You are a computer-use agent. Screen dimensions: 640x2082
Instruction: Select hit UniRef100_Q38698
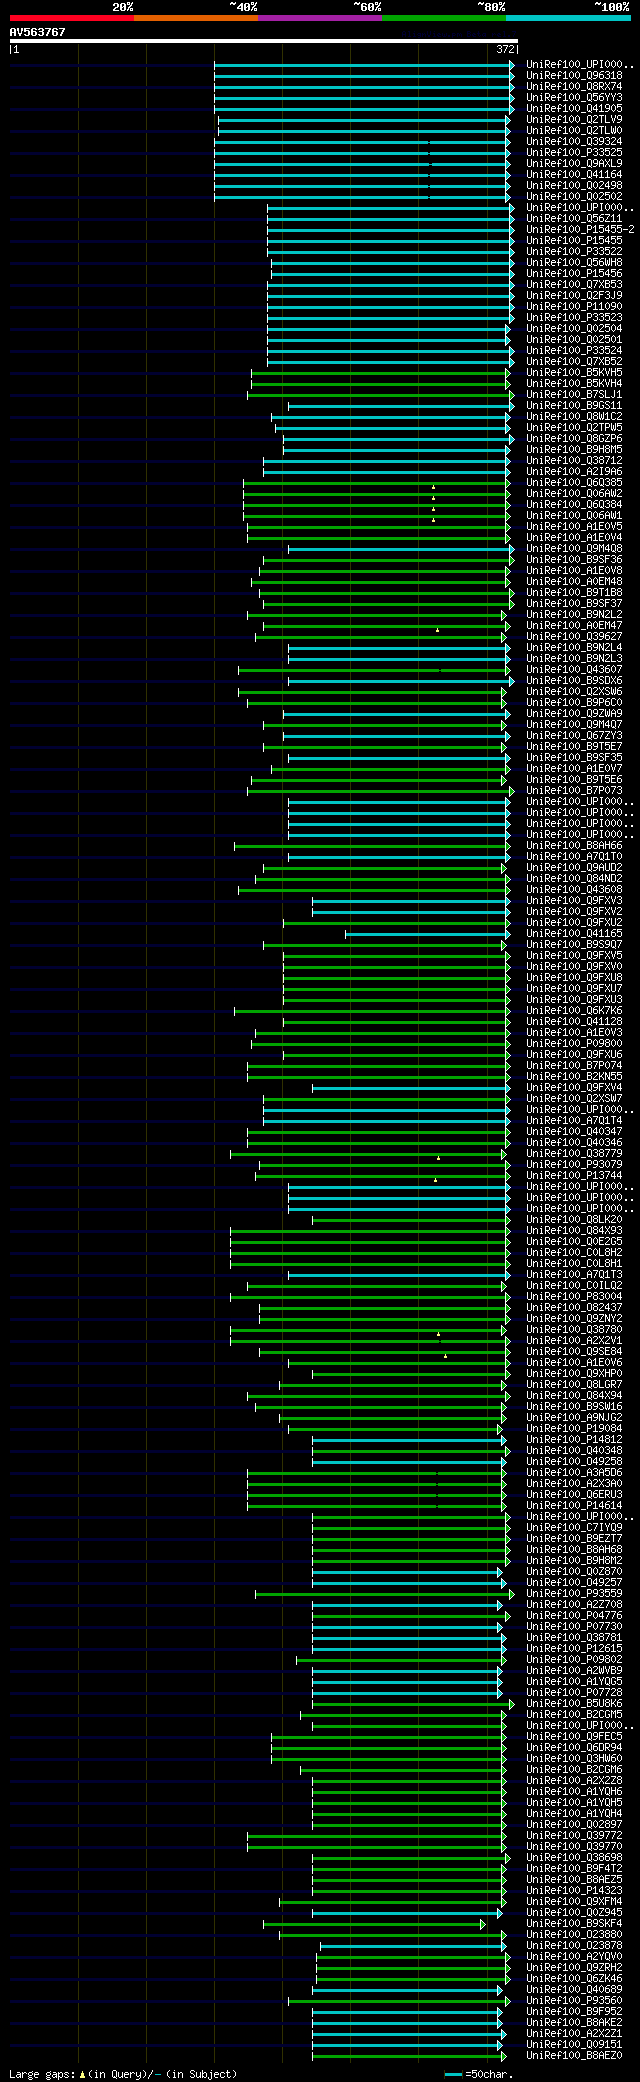pos(574,1857)
